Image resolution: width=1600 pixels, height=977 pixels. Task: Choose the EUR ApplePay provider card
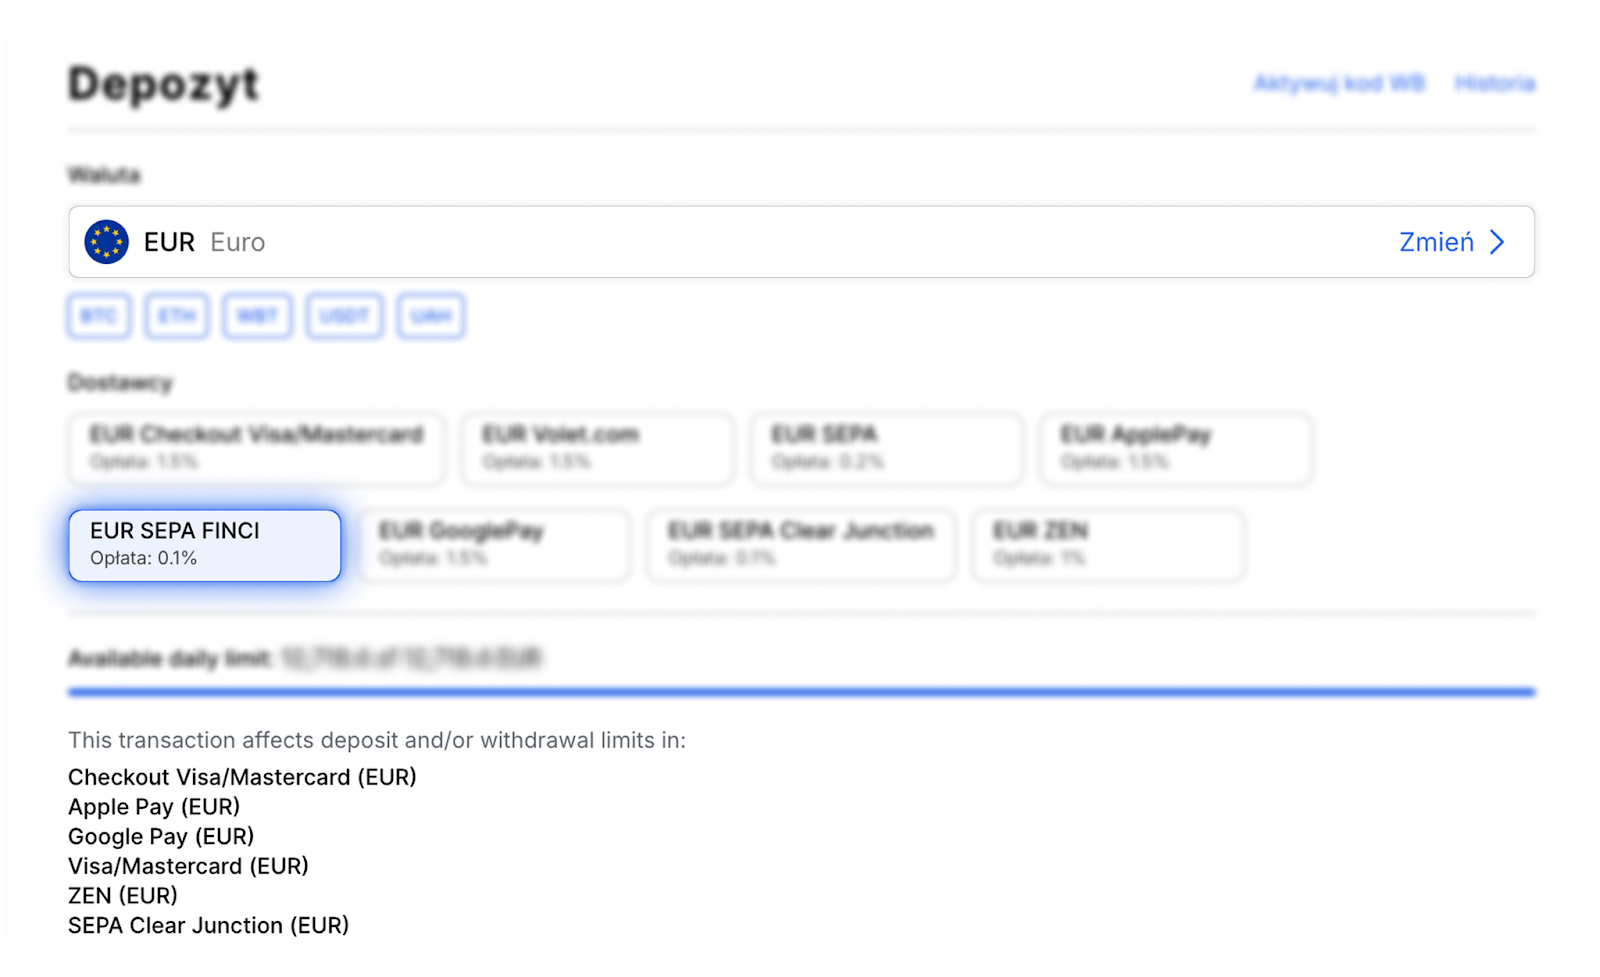(x=1176, y=449)
